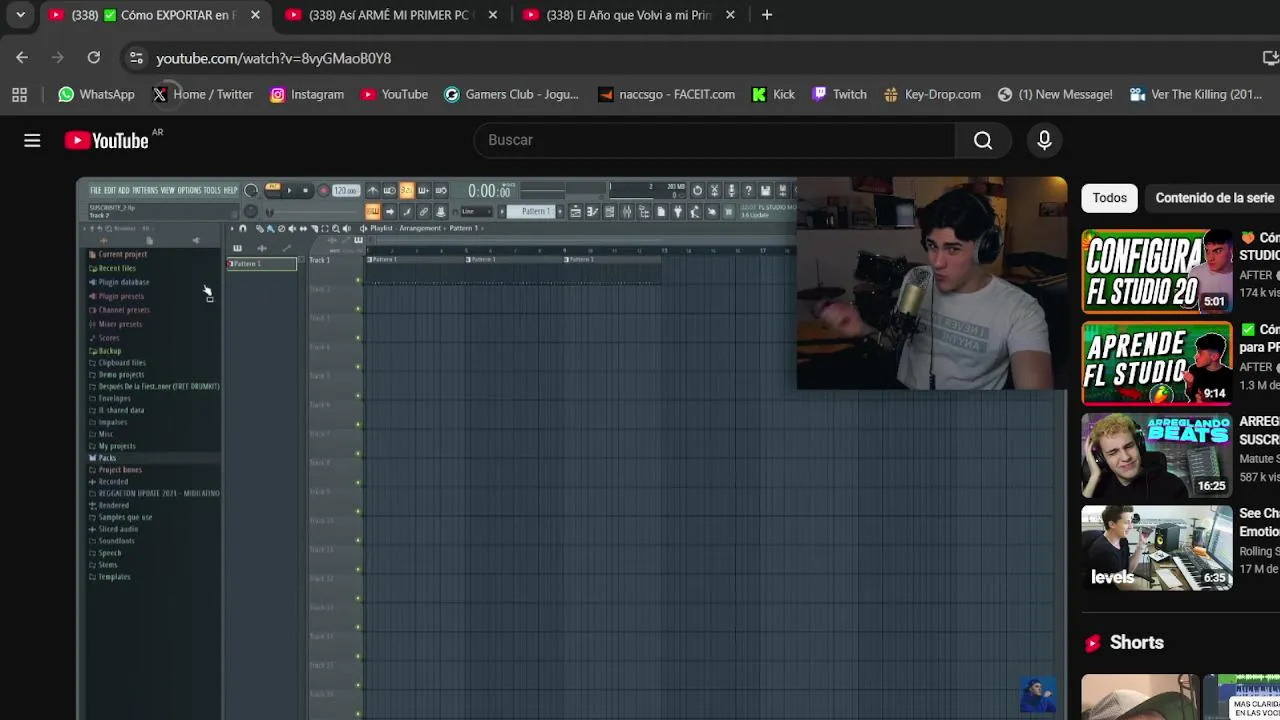Click the question mark help icon in FL Studio
The image size is (1280, 720).
[x=748, y=190]
